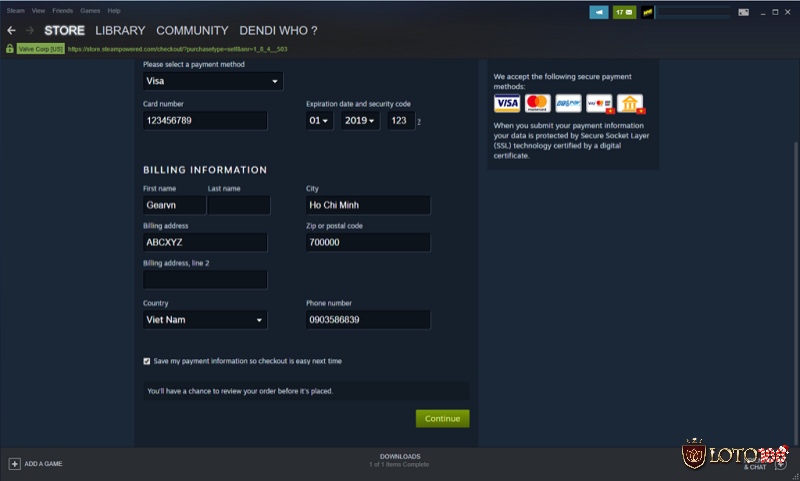Click the wallet balance bar near avatar
This screenshot has height=481, width=800.
[x=694, y=12]
